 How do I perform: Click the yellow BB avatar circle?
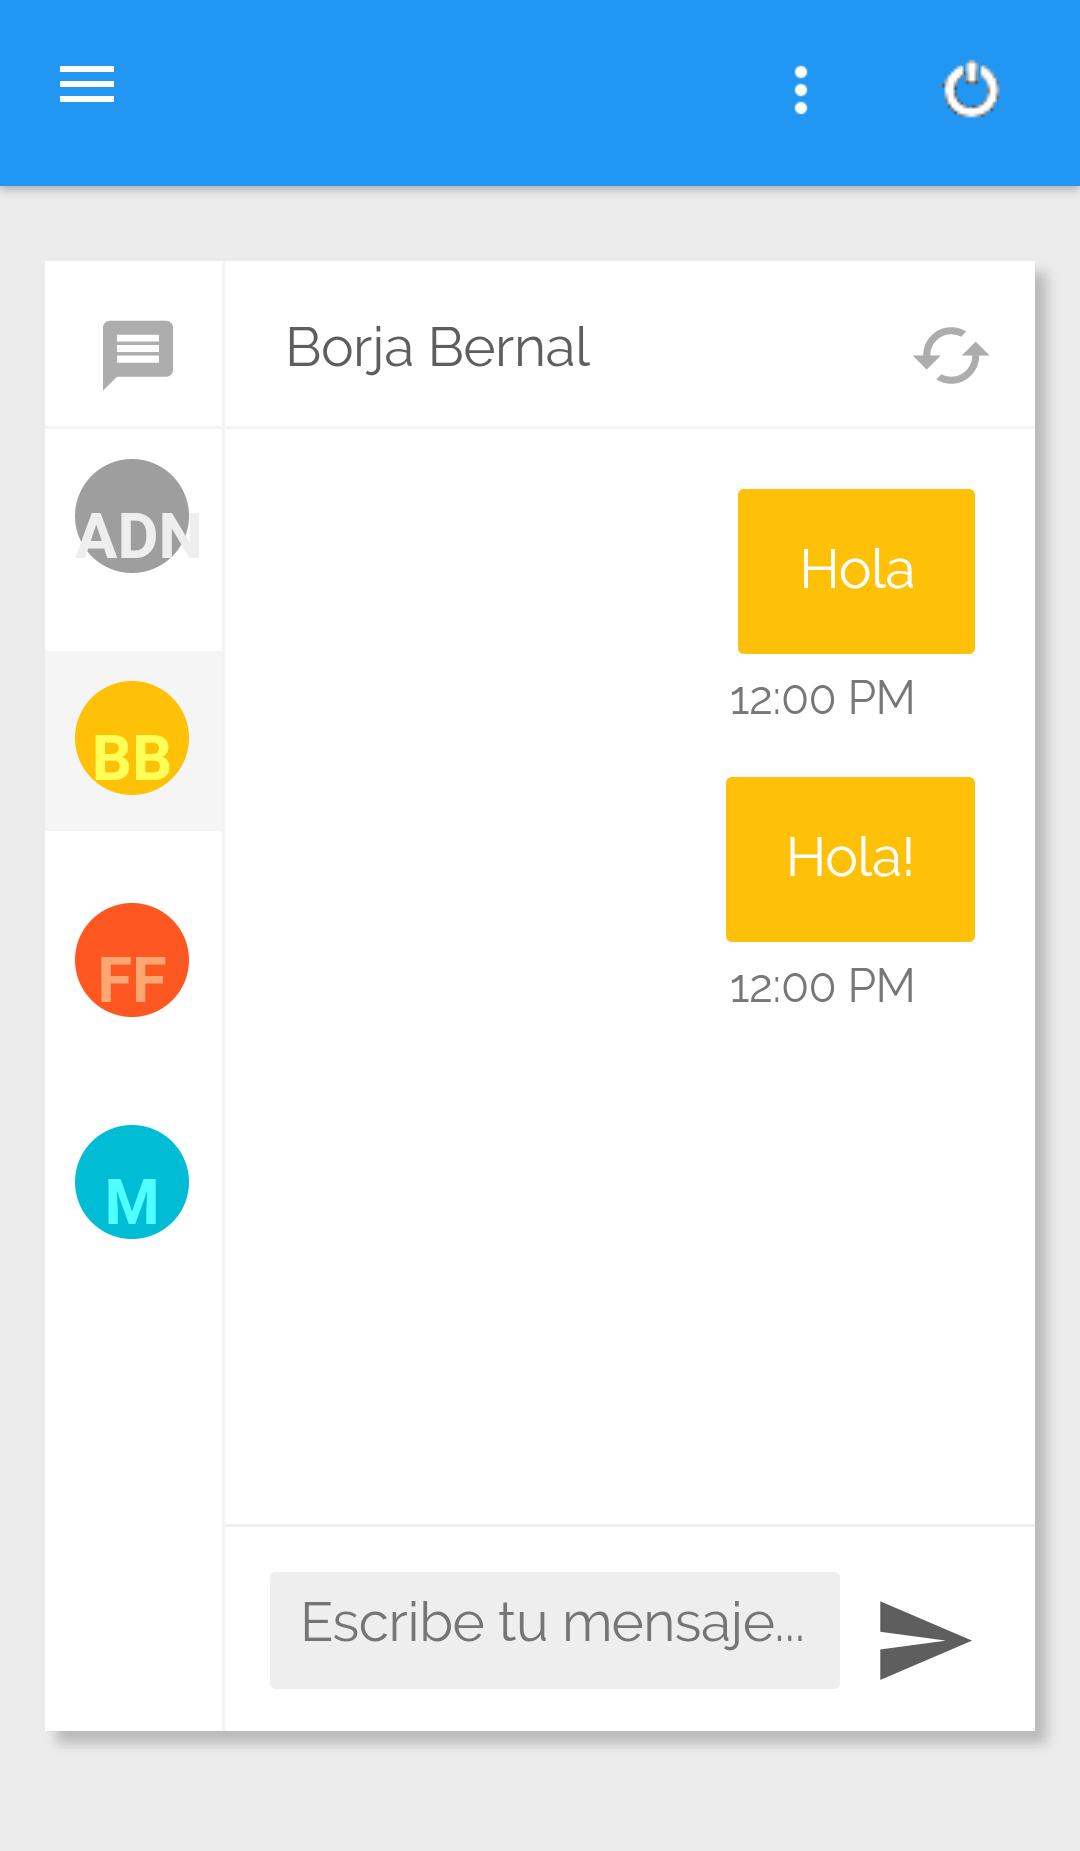132,738
